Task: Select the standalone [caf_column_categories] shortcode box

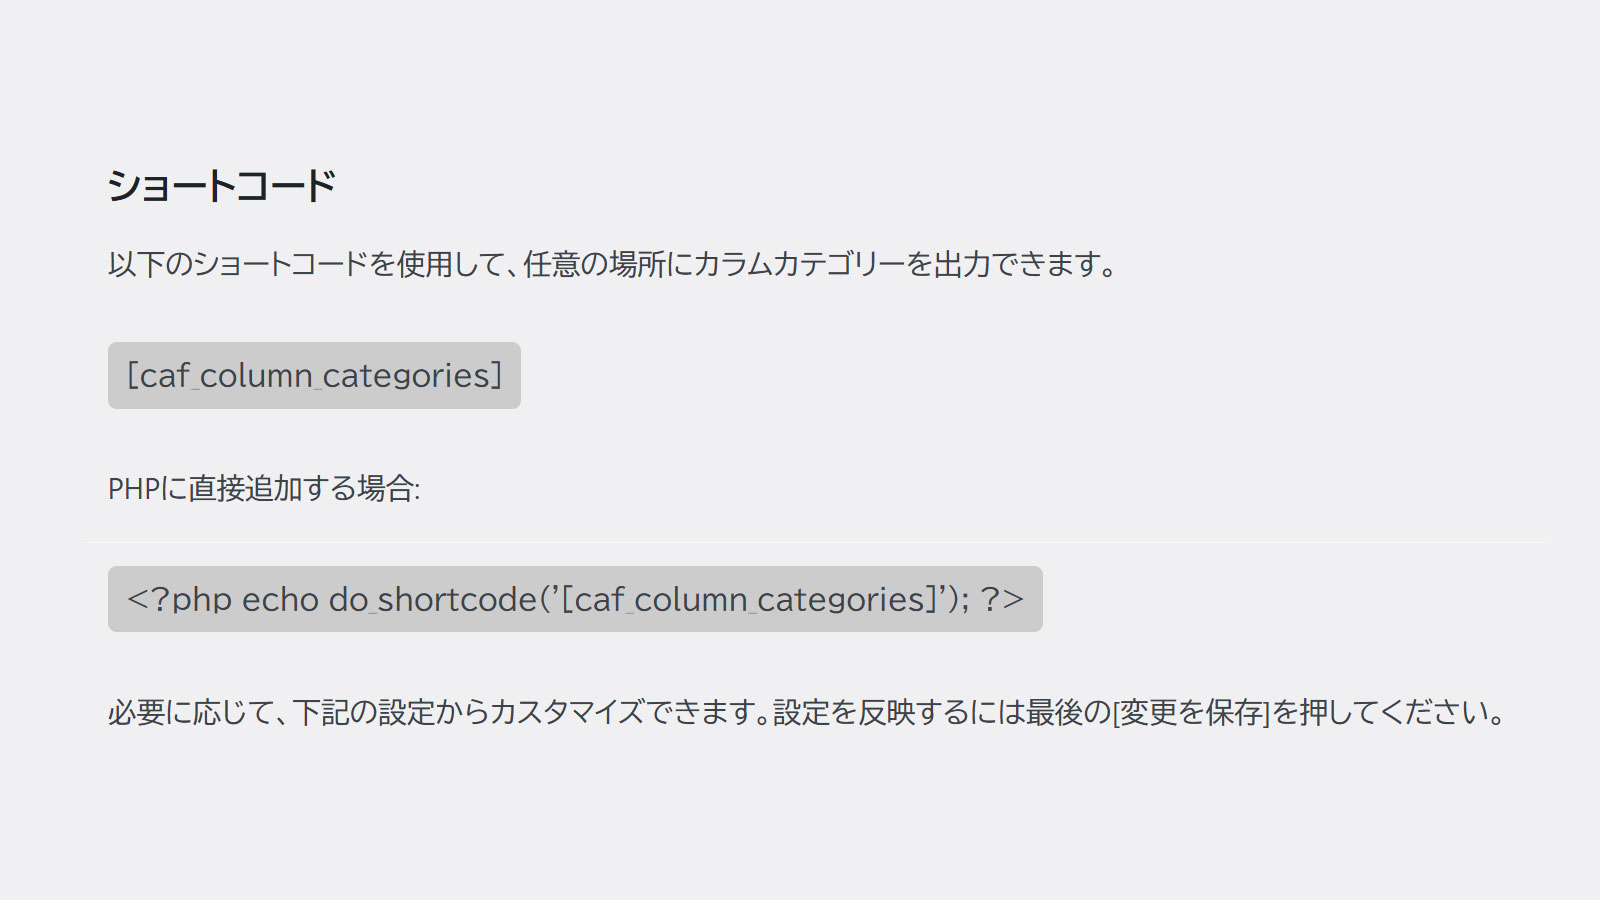Action: coord(314,375)
